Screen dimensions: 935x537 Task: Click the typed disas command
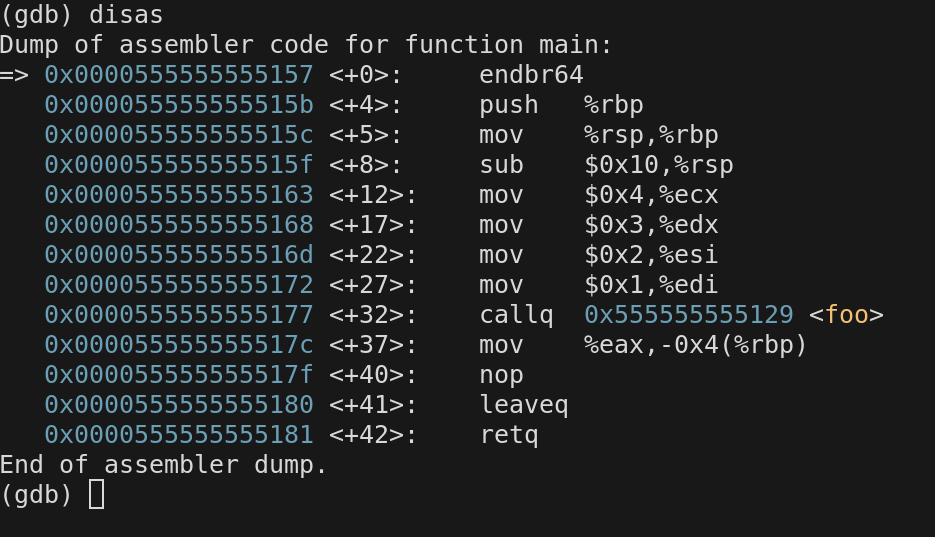tap(127, 15)
